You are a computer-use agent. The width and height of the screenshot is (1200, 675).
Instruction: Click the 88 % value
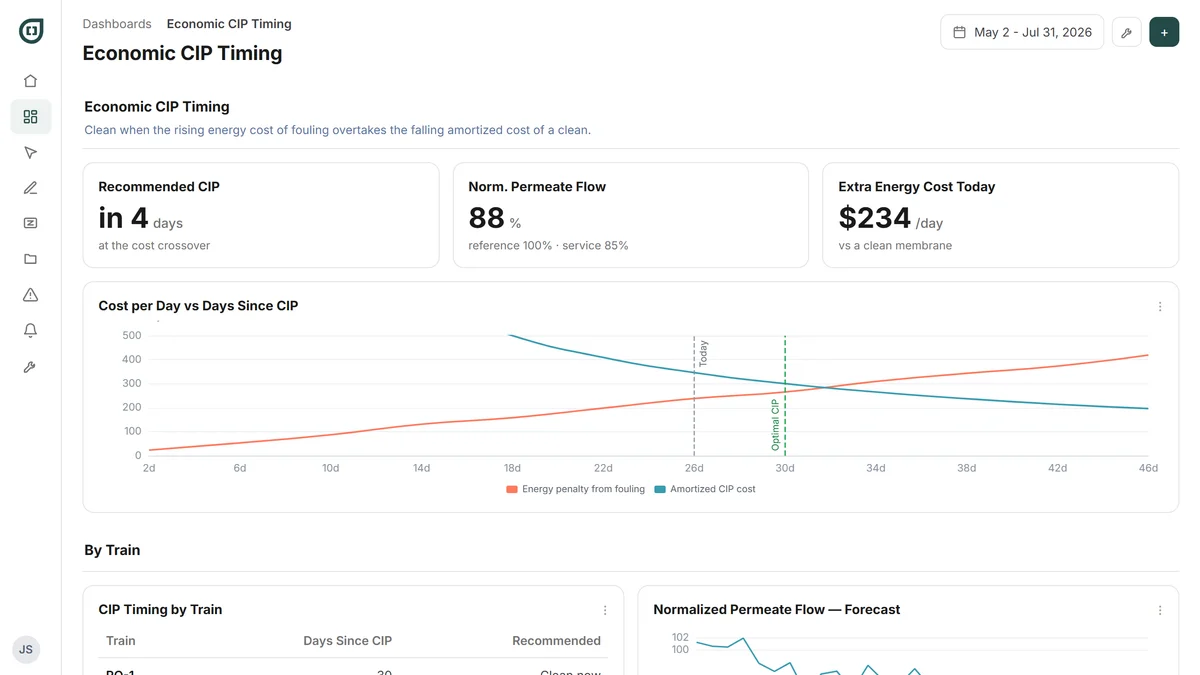coord(495,218)
